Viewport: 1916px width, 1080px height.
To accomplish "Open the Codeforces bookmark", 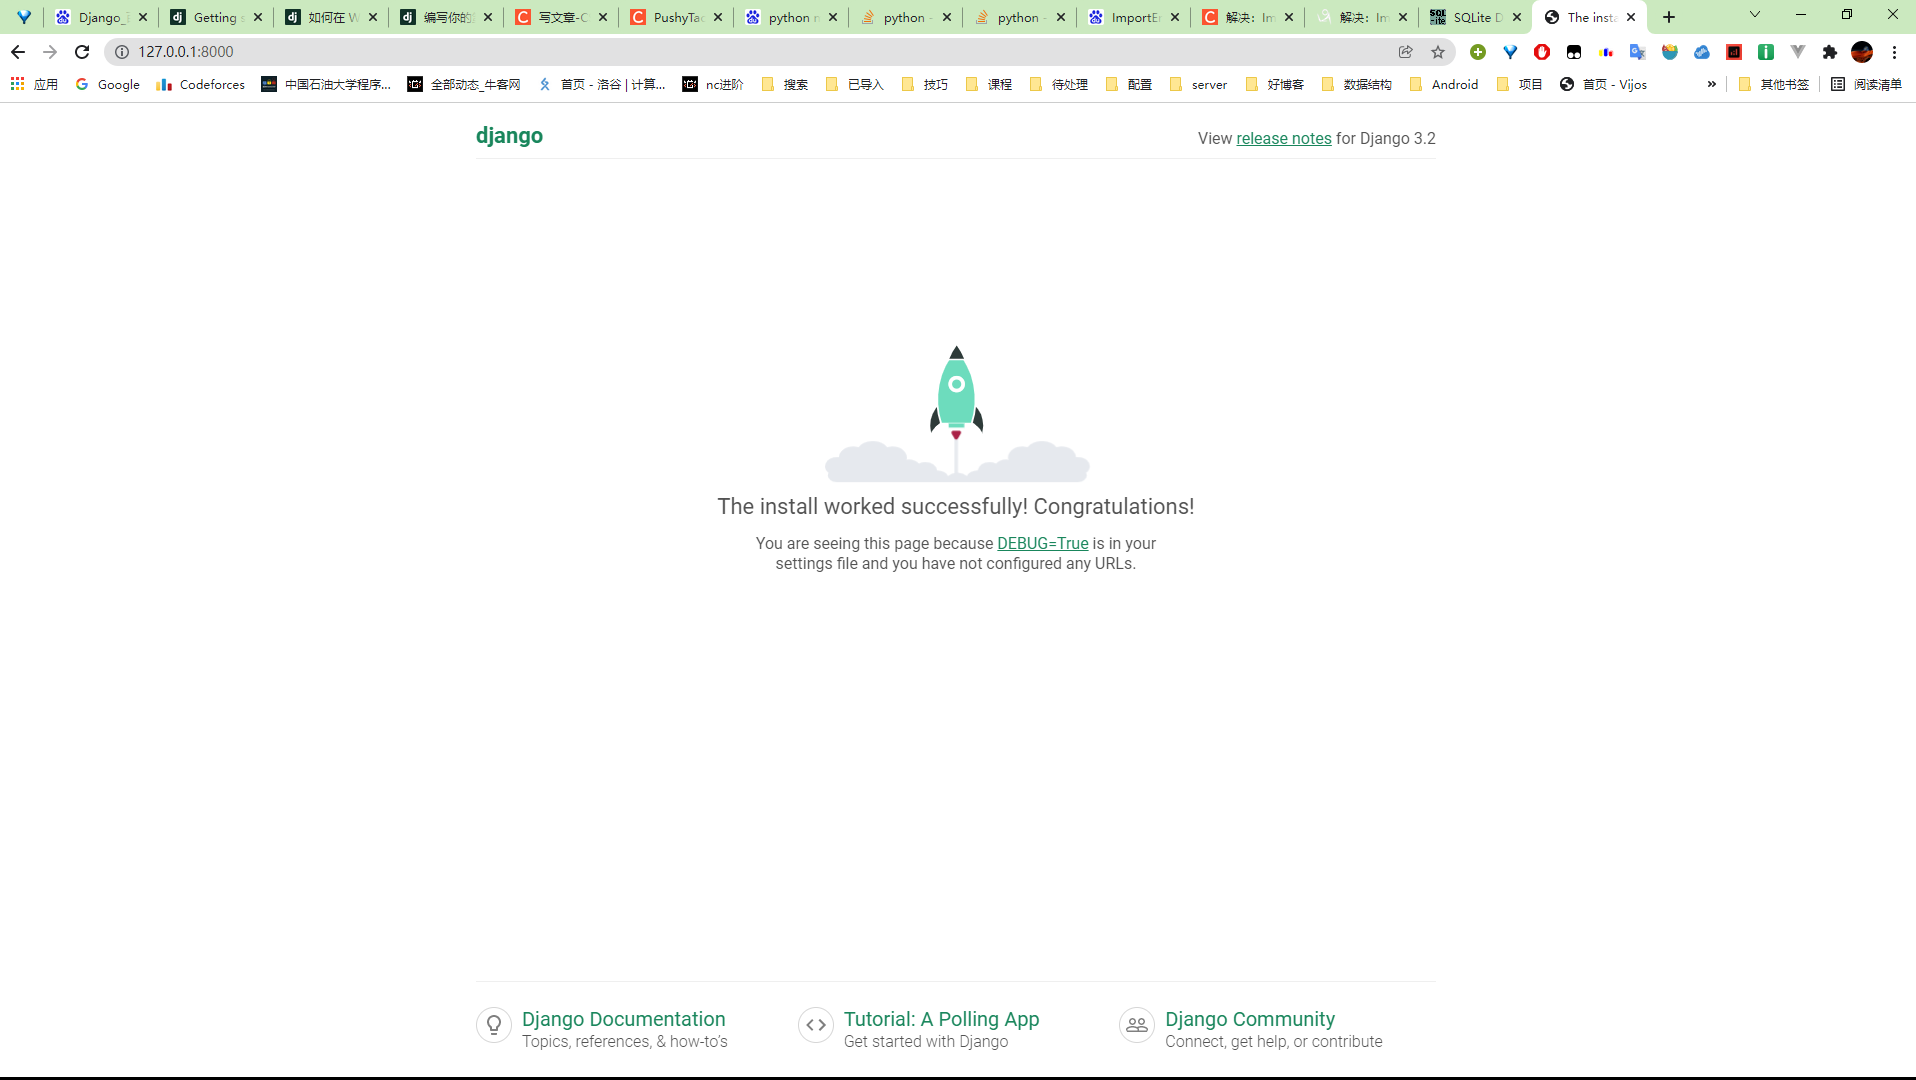I will tap(200, 85).
